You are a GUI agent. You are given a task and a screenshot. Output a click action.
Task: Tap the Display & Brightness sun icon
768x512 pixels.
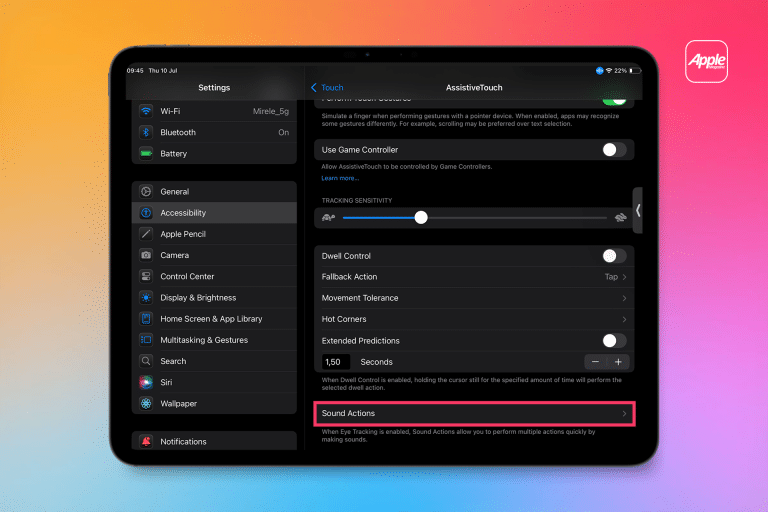pos(146,297)
